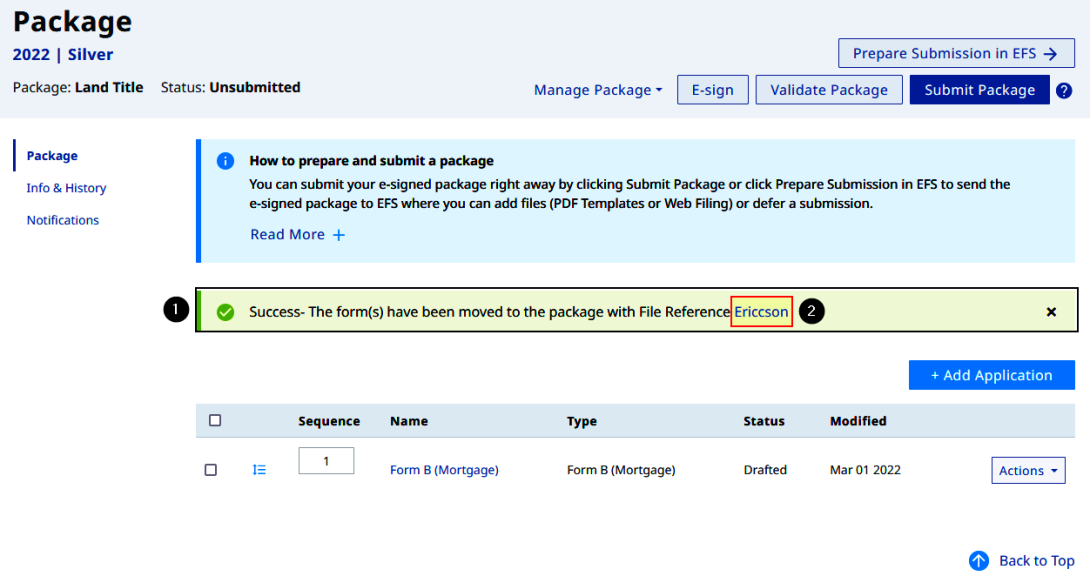Click the circled numeral 1 annotation marker

(175, 310)
